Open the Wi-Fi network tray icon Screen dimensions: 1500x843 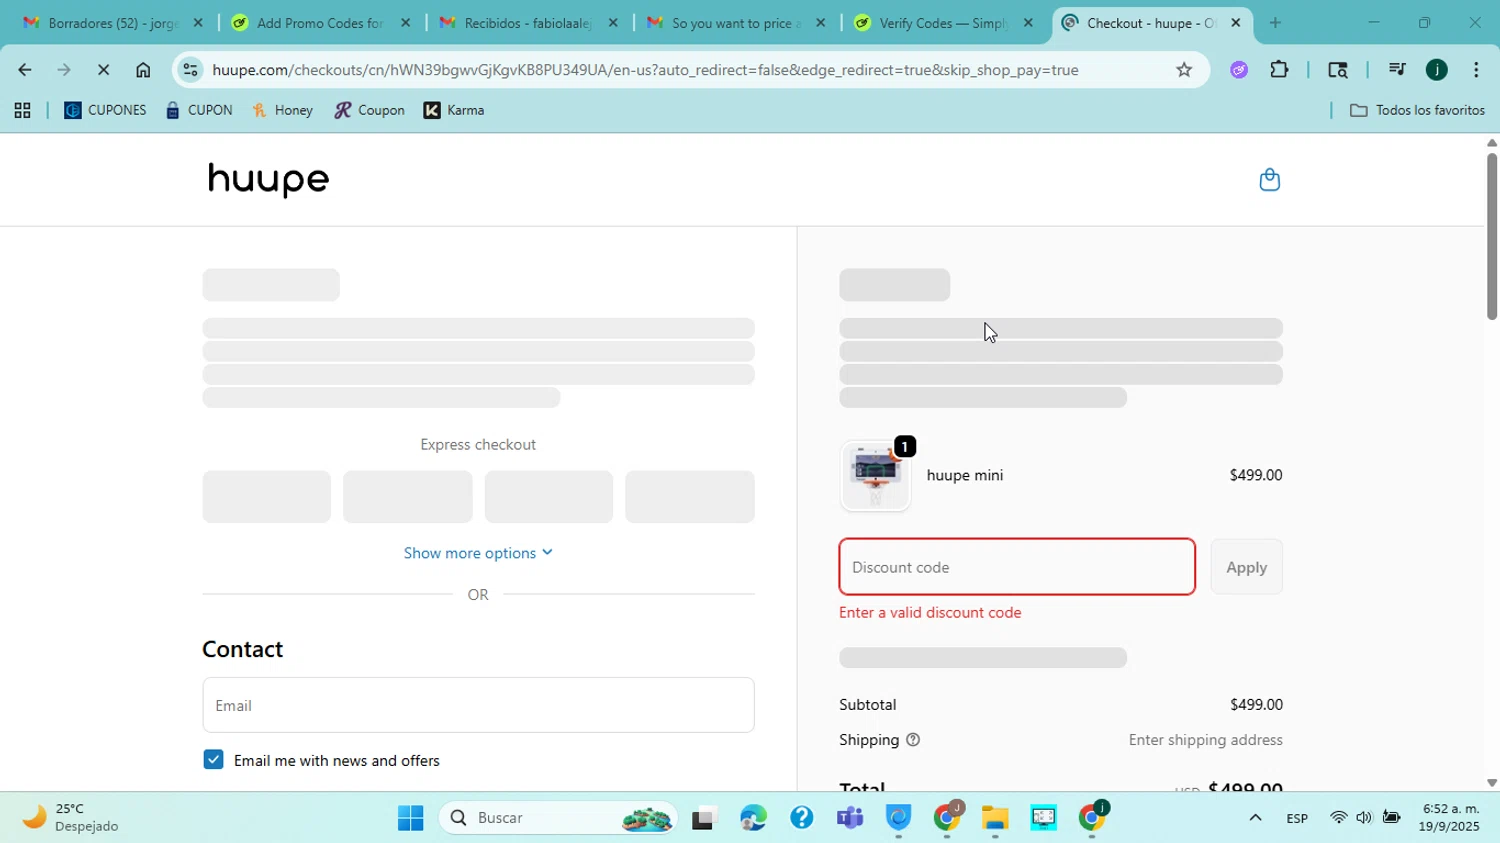click(x=1338, y=818)
